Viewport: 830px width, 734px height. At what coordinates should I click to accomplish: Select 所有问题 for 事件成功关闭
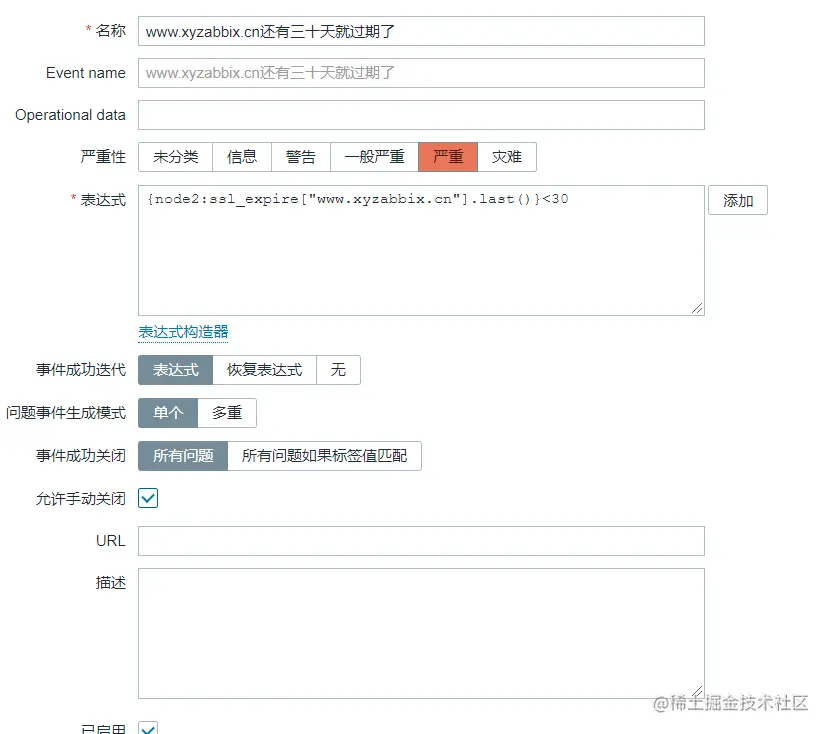tap(183, 456)
